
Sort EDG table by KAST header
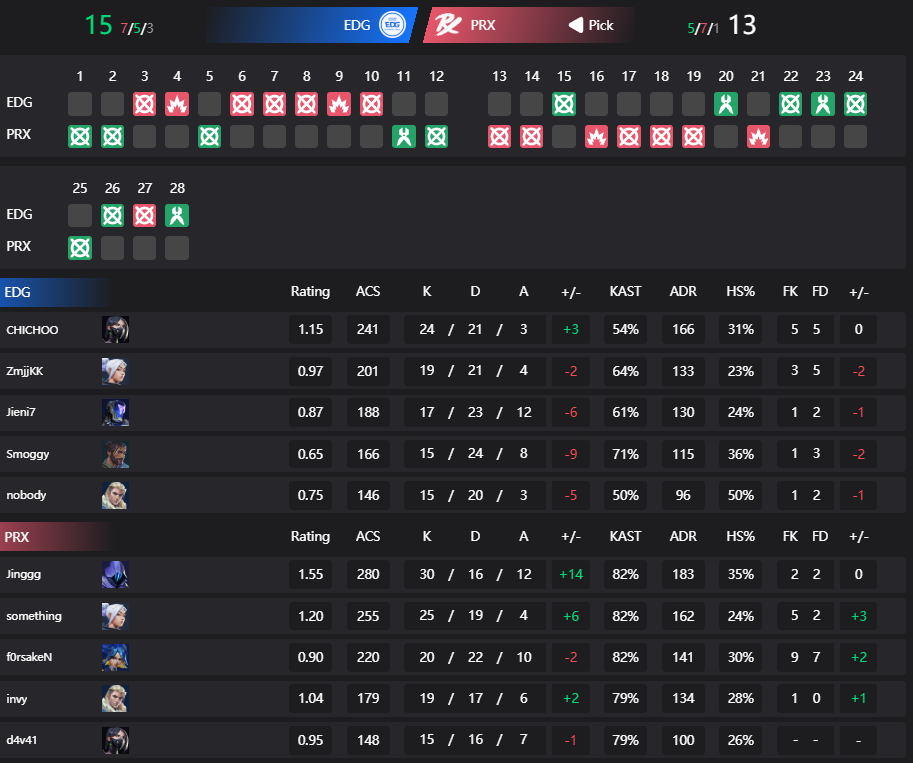coord(625,292)
